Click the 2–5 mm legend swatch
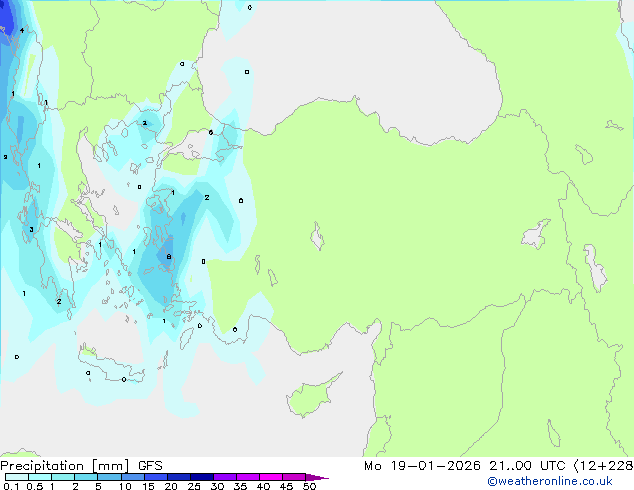Screen dimensions: 634x490 [86, 477]
